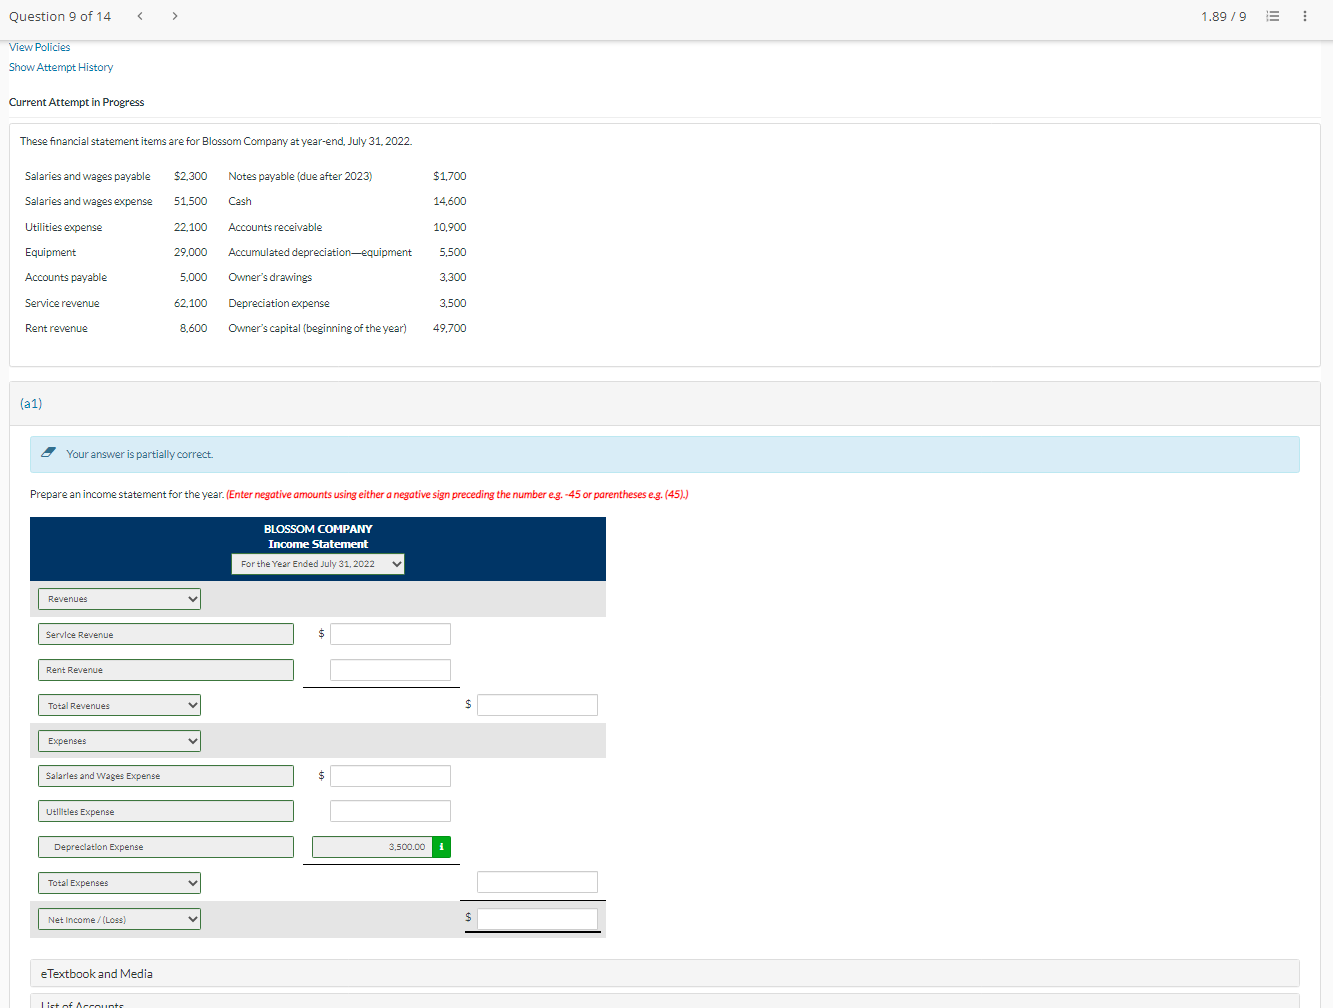Click the Service Revenue amount field
The width and height of the screenshot is (1333, 1008).
[390, 634]
